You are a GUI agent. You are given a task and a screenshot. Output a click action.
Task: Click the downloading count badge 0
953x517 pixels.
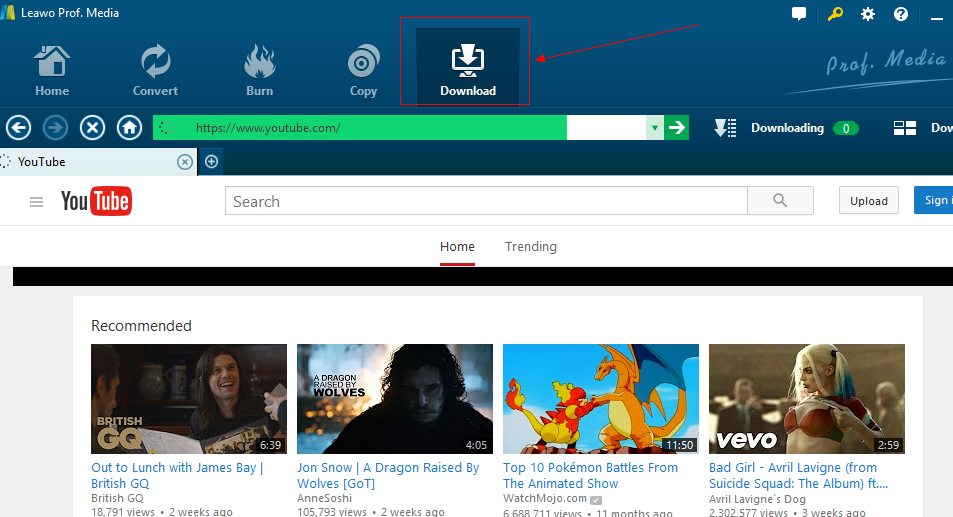[x=845, y=128]
